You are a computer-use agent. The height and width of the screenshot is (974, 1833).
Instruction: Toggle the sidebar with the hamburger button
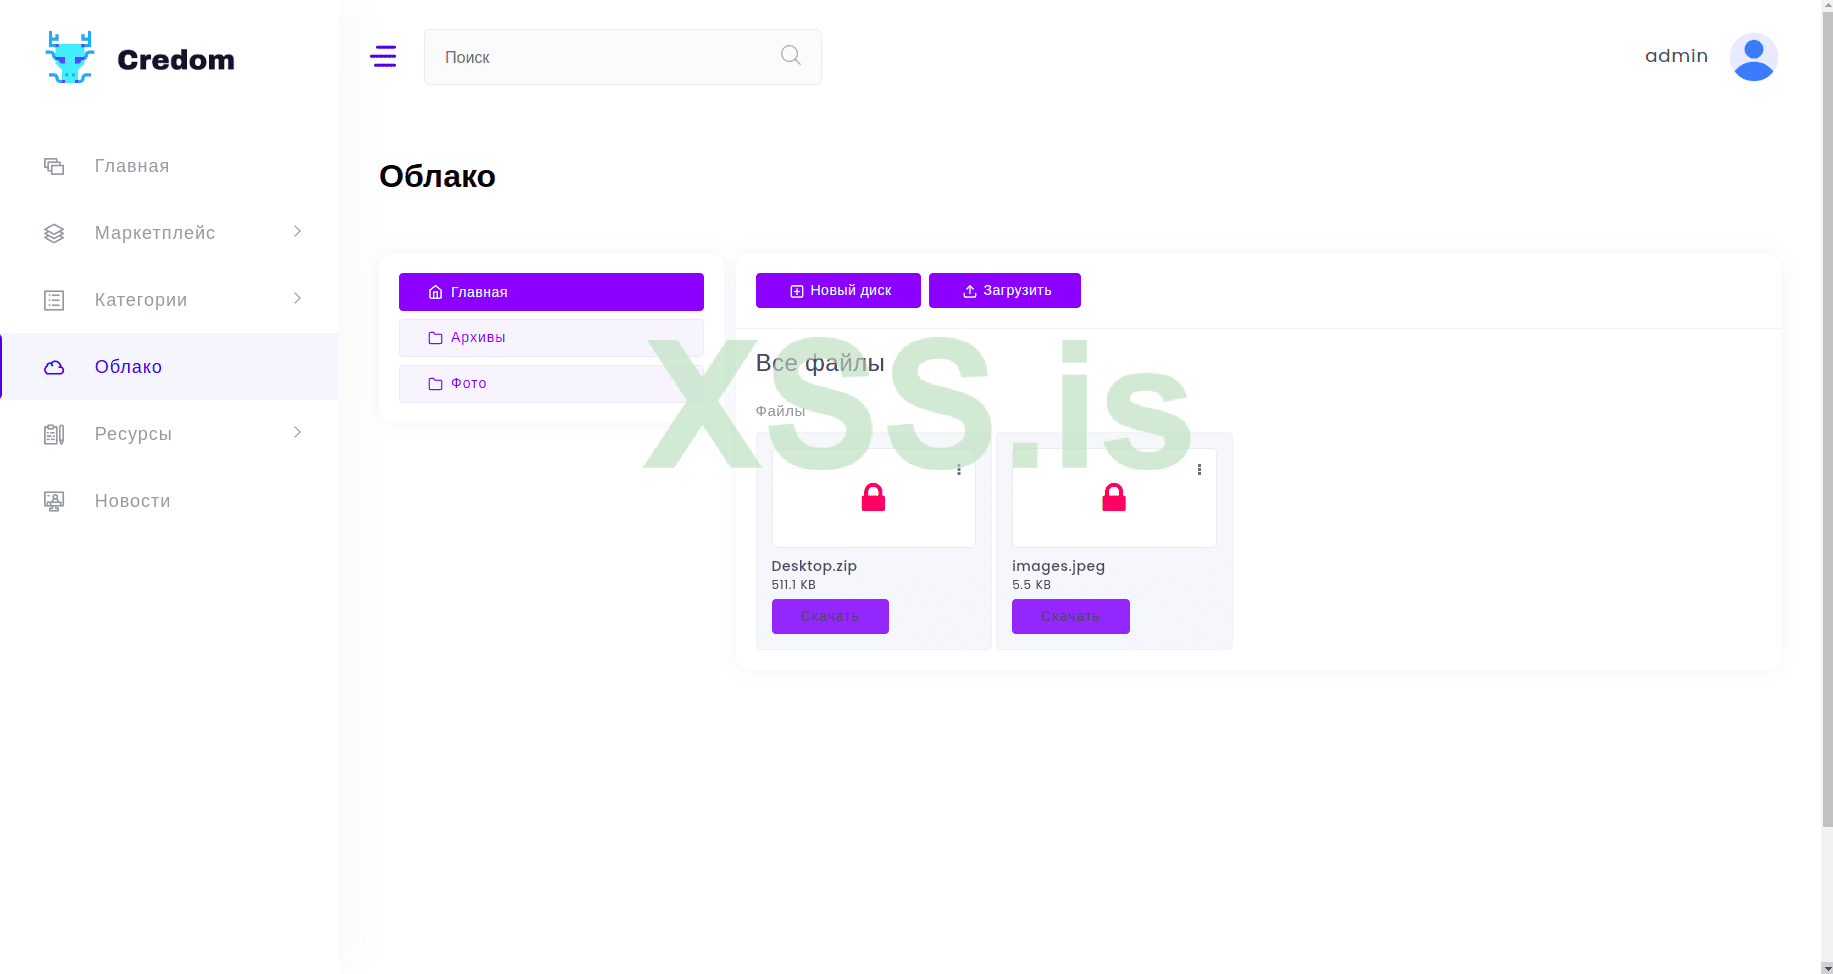(x=383, y=56)
